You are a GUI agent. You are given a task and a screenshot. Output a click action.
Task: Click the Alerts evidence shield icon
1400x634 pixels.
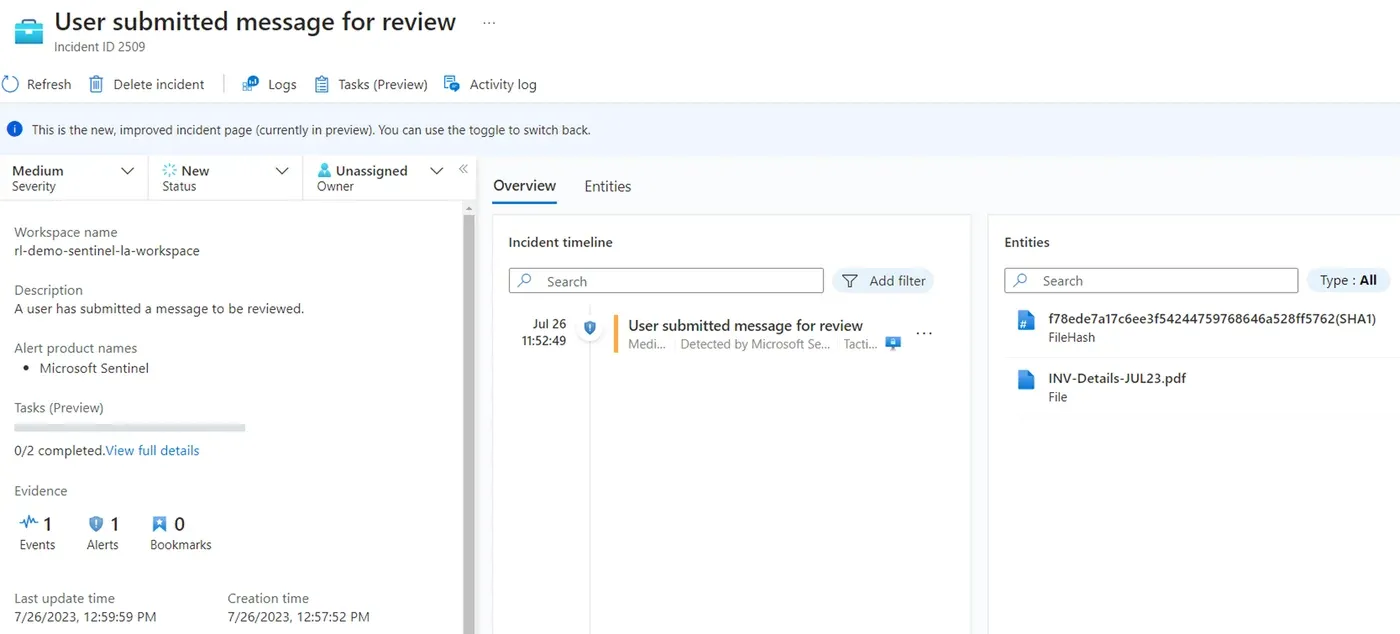(x=96, y=523)
